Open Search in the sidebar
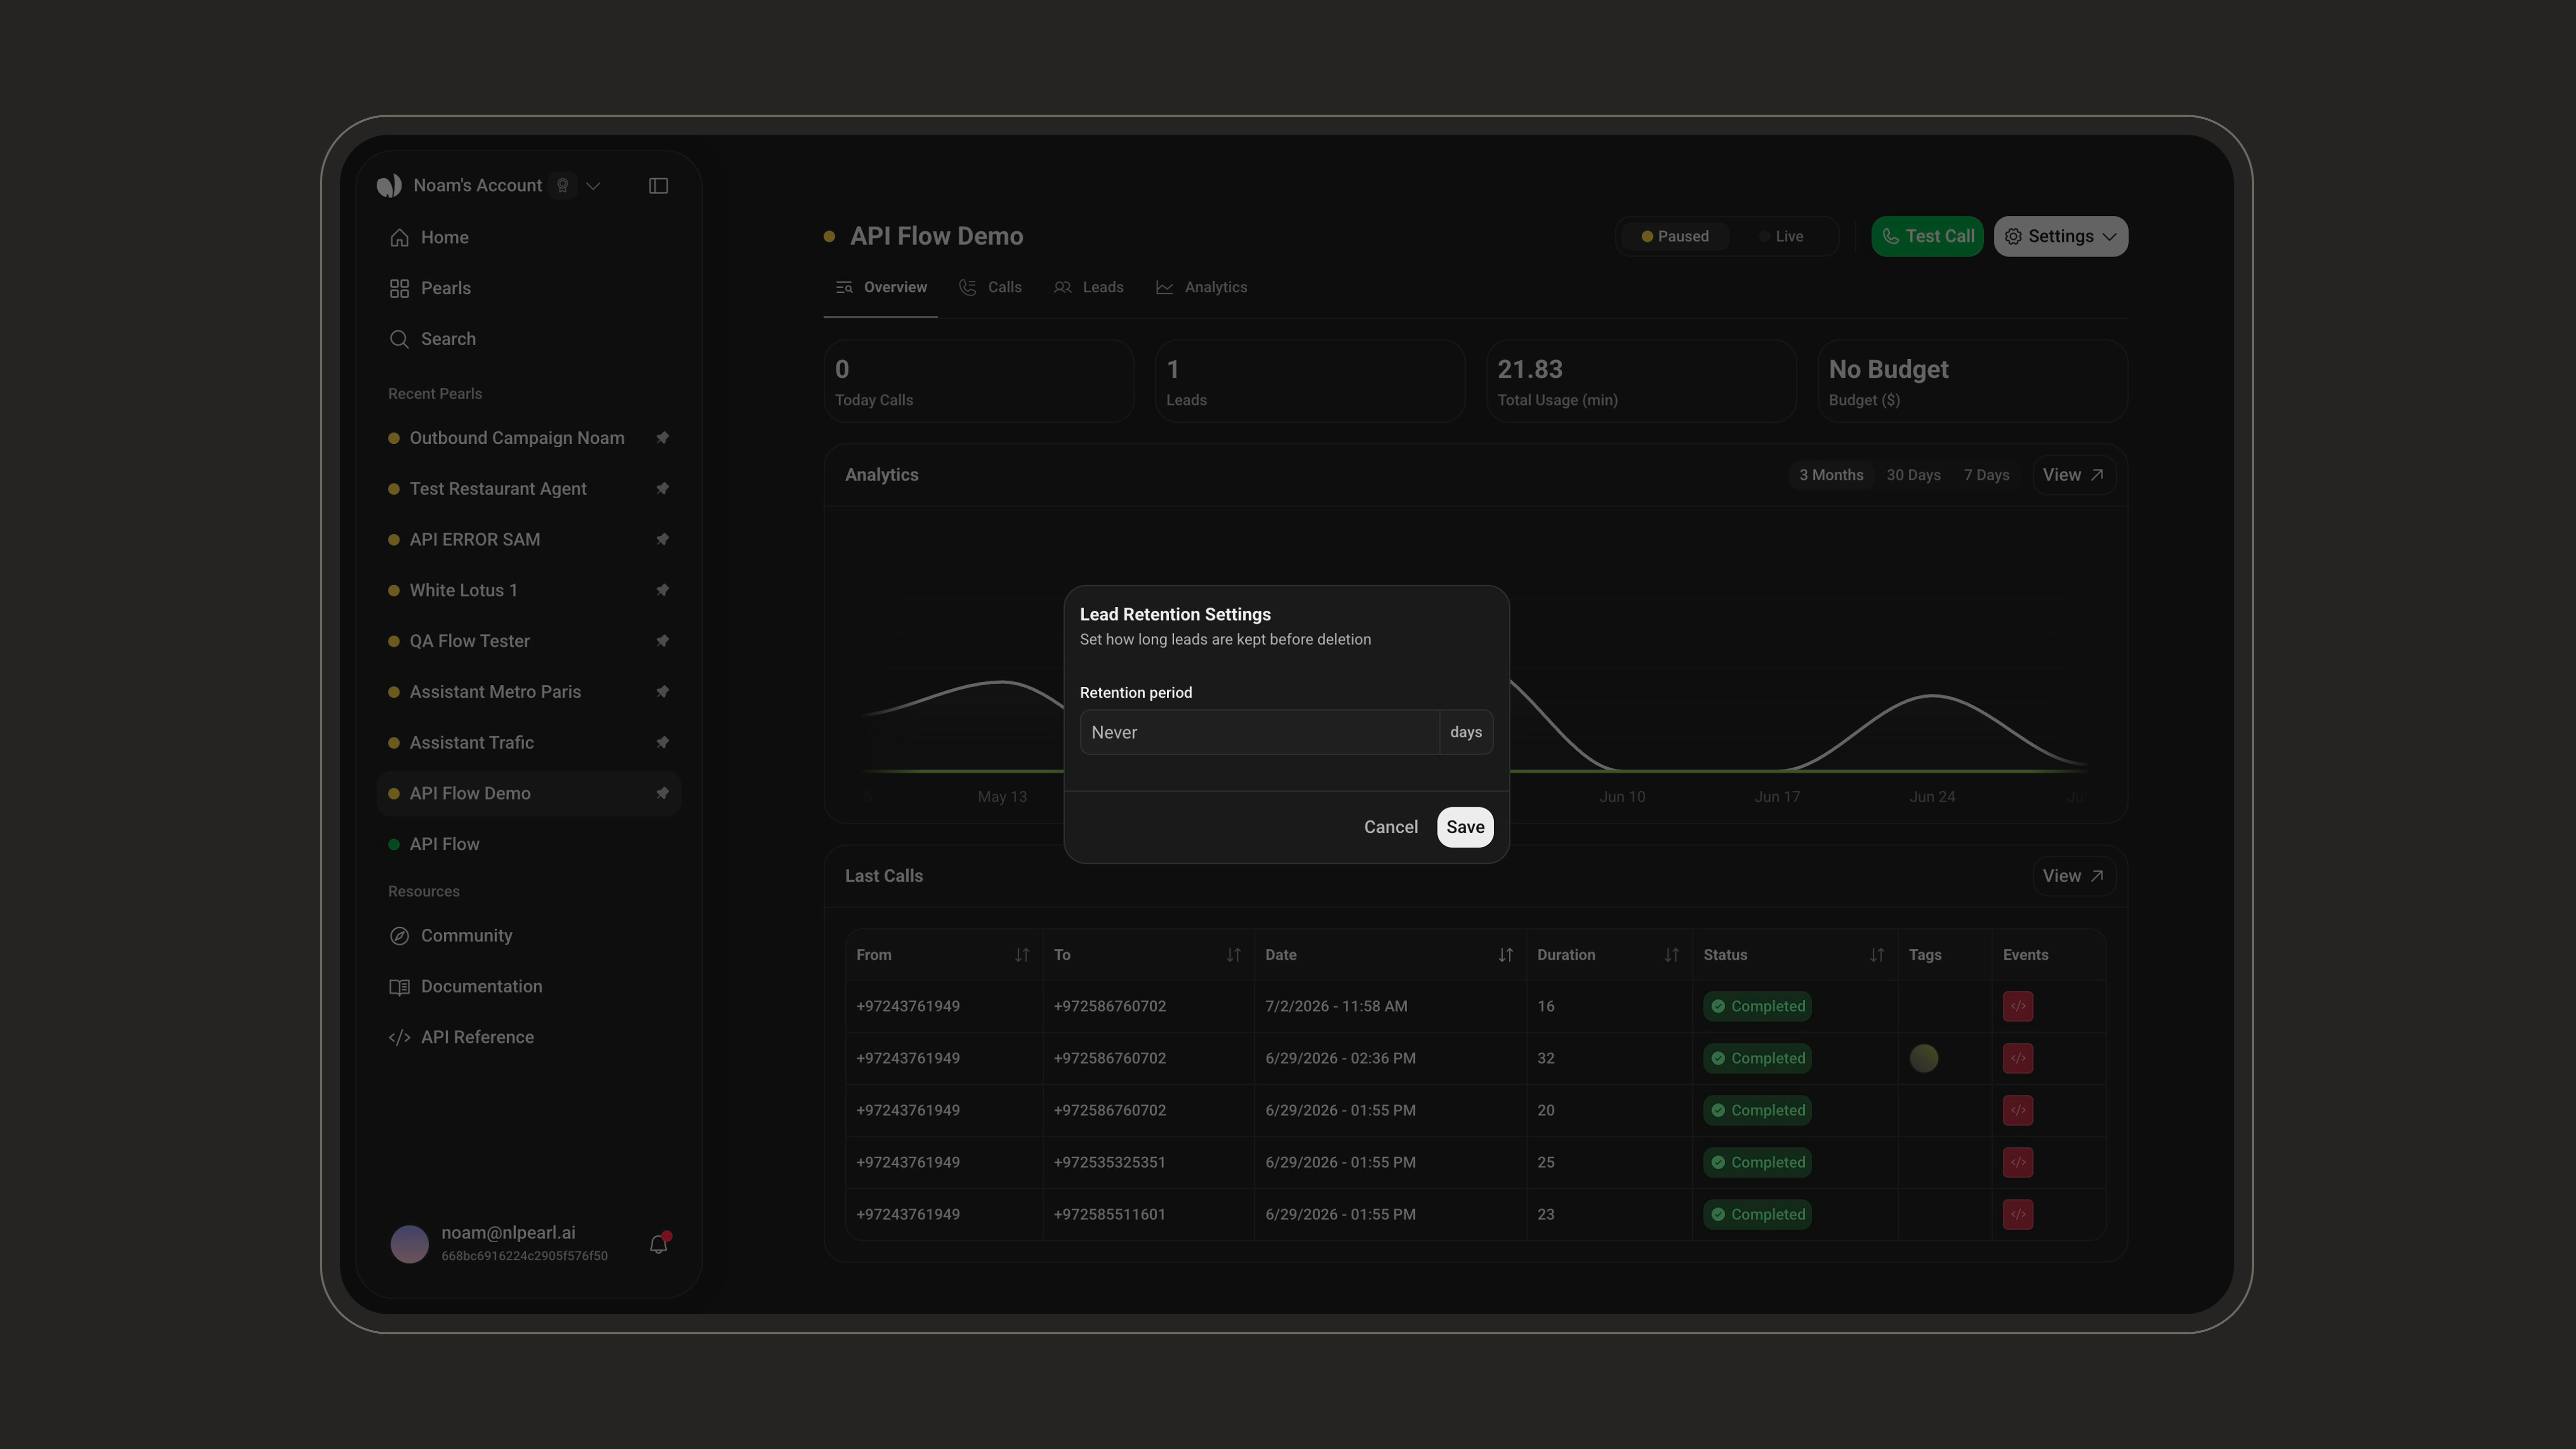The height and width of the screenshot is (1449, 2576). pyautogui.click(x=528, y=339)
